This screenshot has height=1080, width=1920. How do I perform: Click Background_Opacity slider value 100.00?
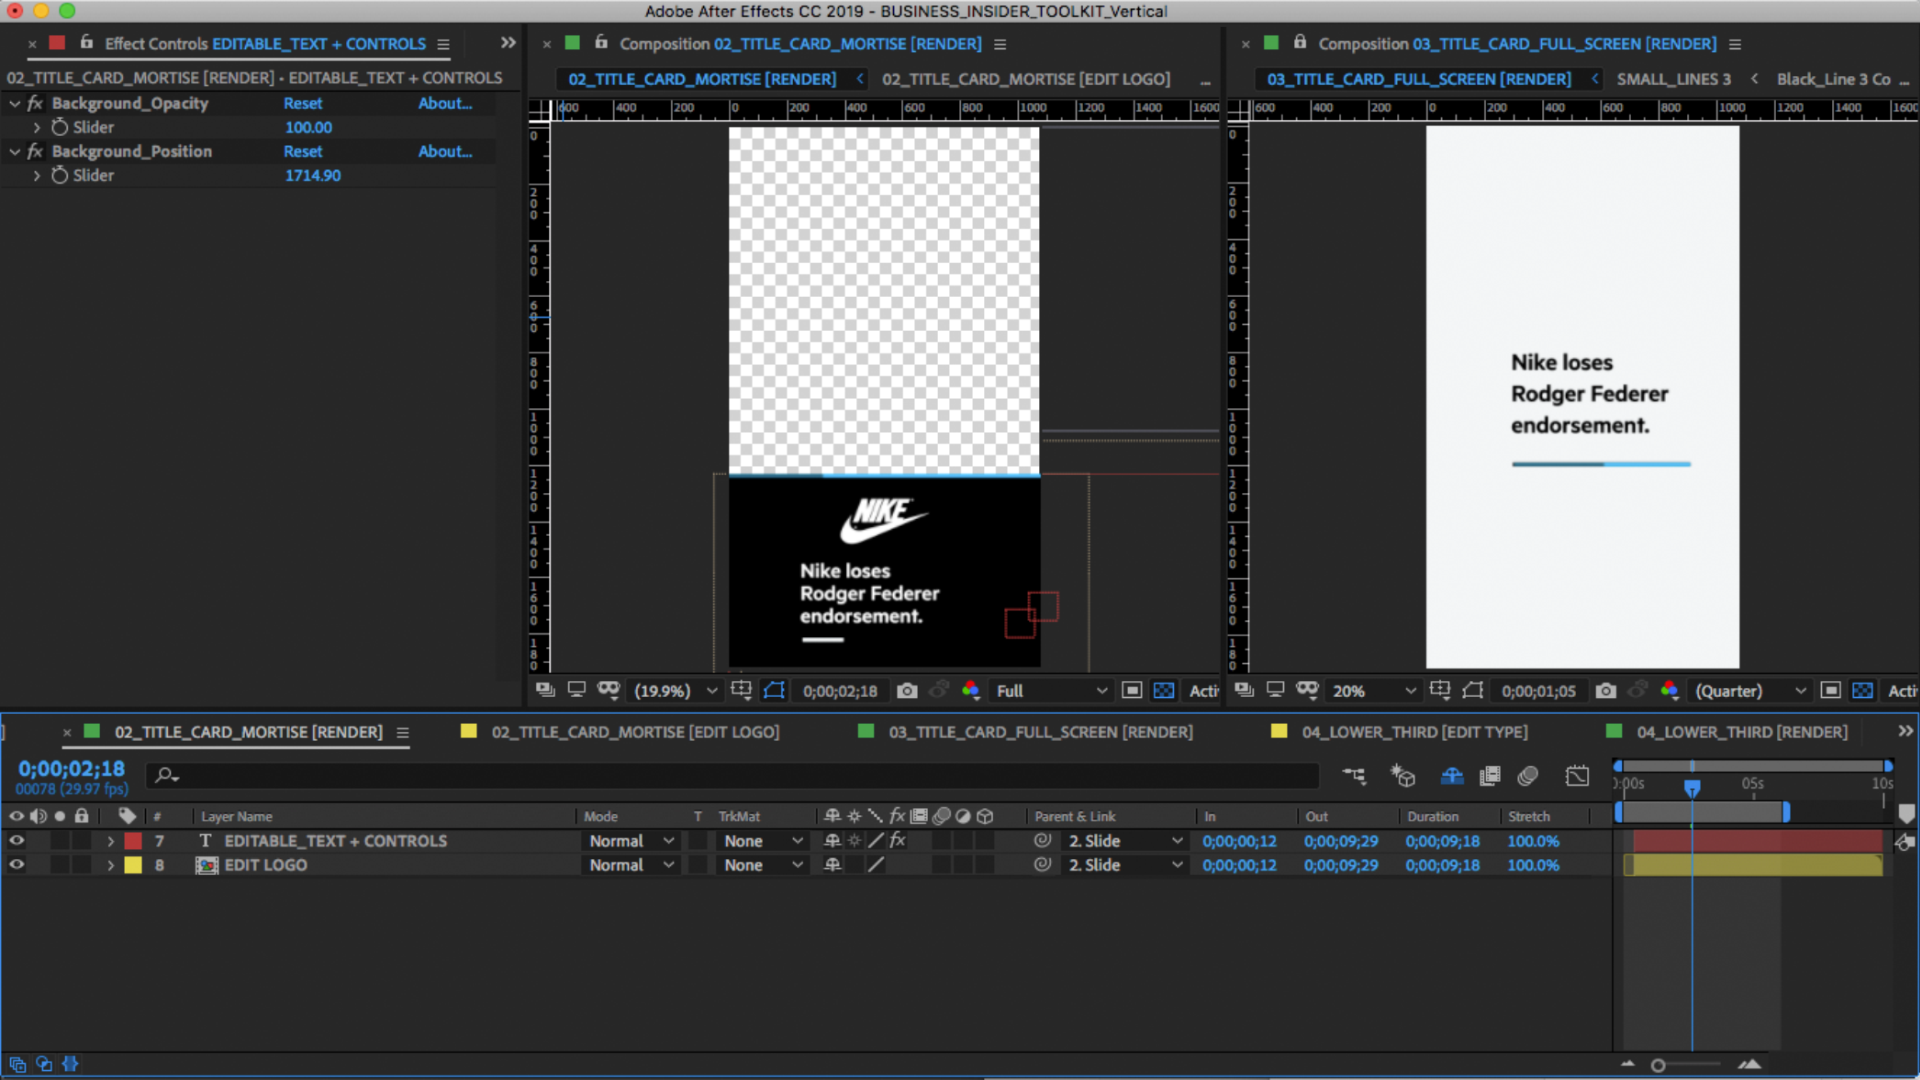point(308,127)
